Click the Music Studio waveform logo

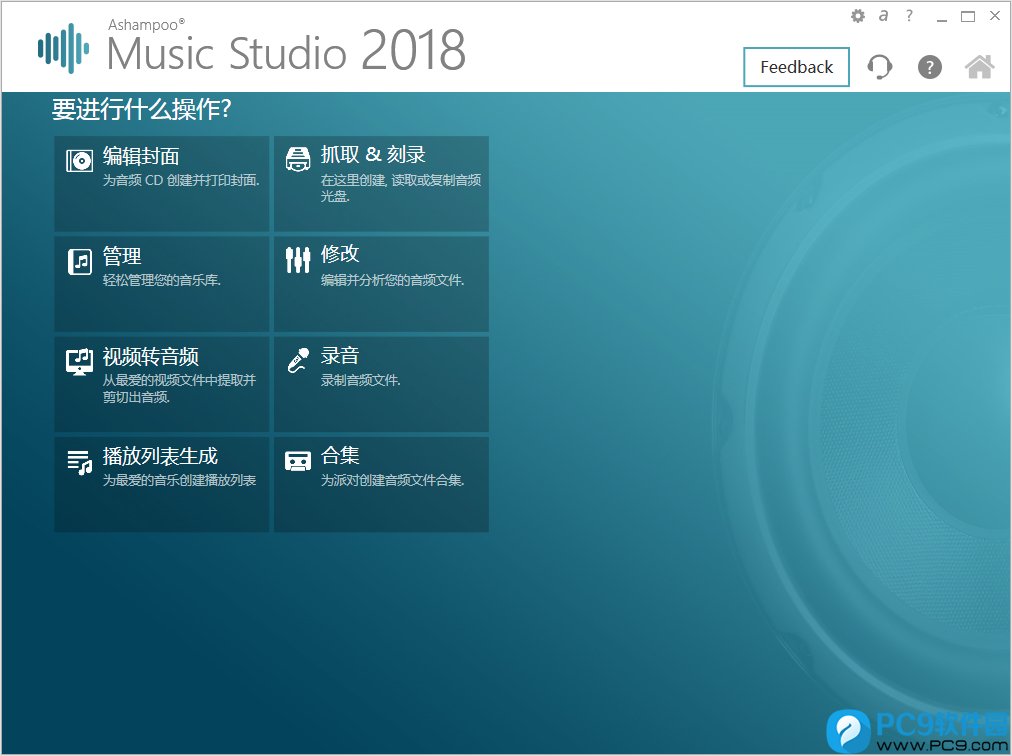(63, 48)
